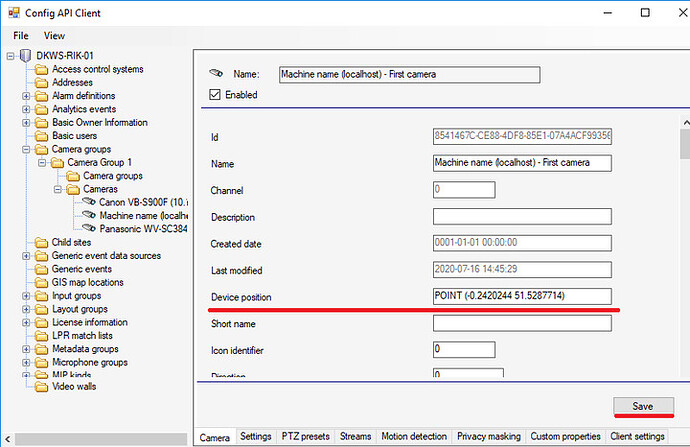Screen dimensions: 690x447
Task: Open the Access control systems folder icon
Action: 41,69
